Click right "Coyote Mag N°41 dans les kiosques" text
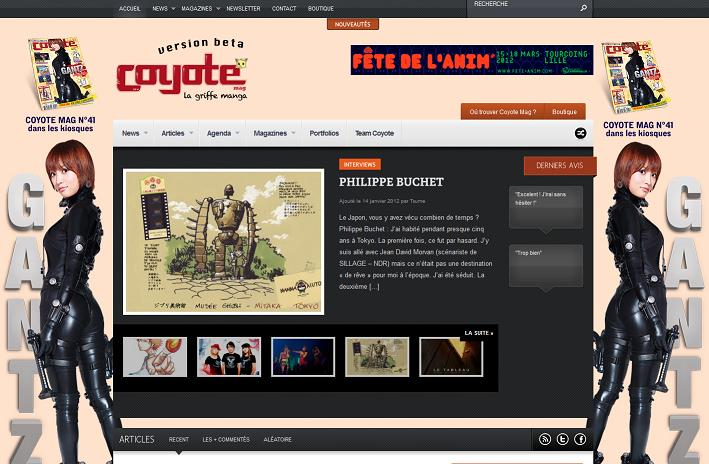 coord(638,129)
